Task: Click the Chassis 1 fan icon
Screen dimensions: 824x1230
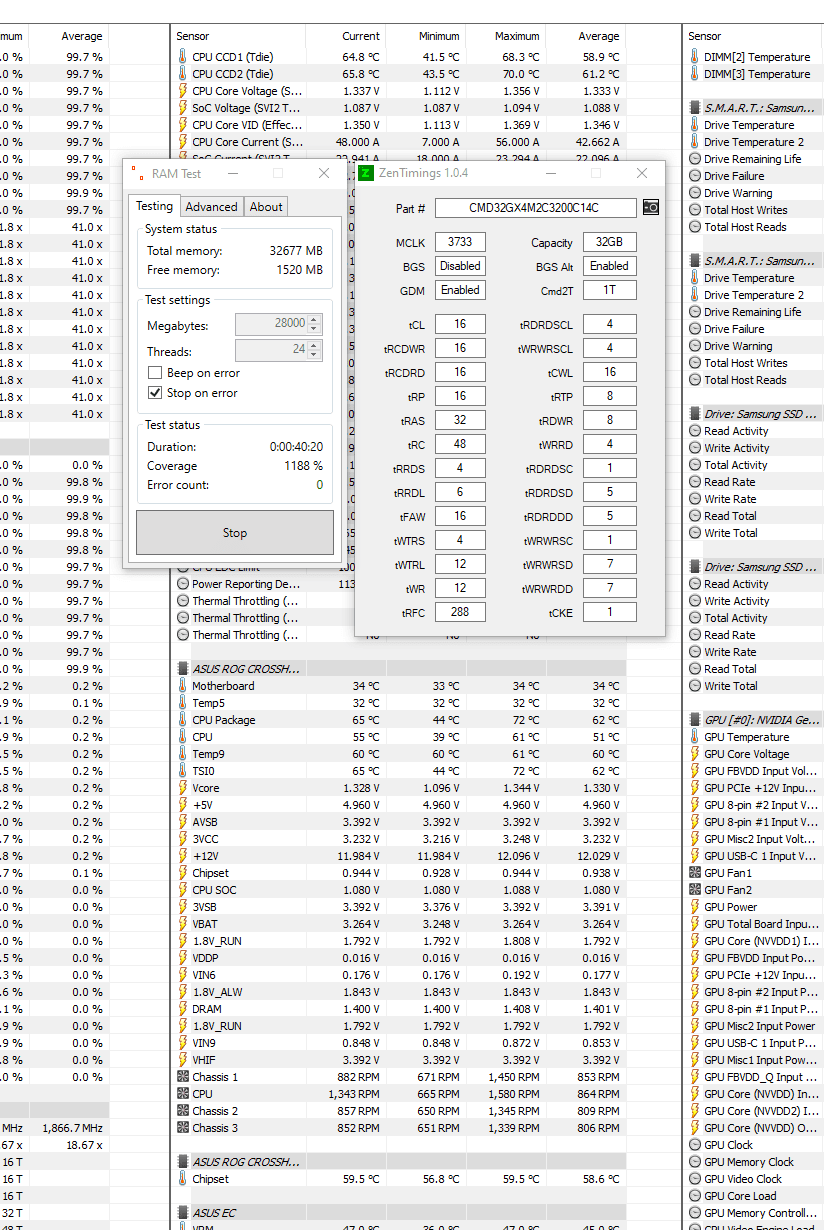Action: [182, 1077]
